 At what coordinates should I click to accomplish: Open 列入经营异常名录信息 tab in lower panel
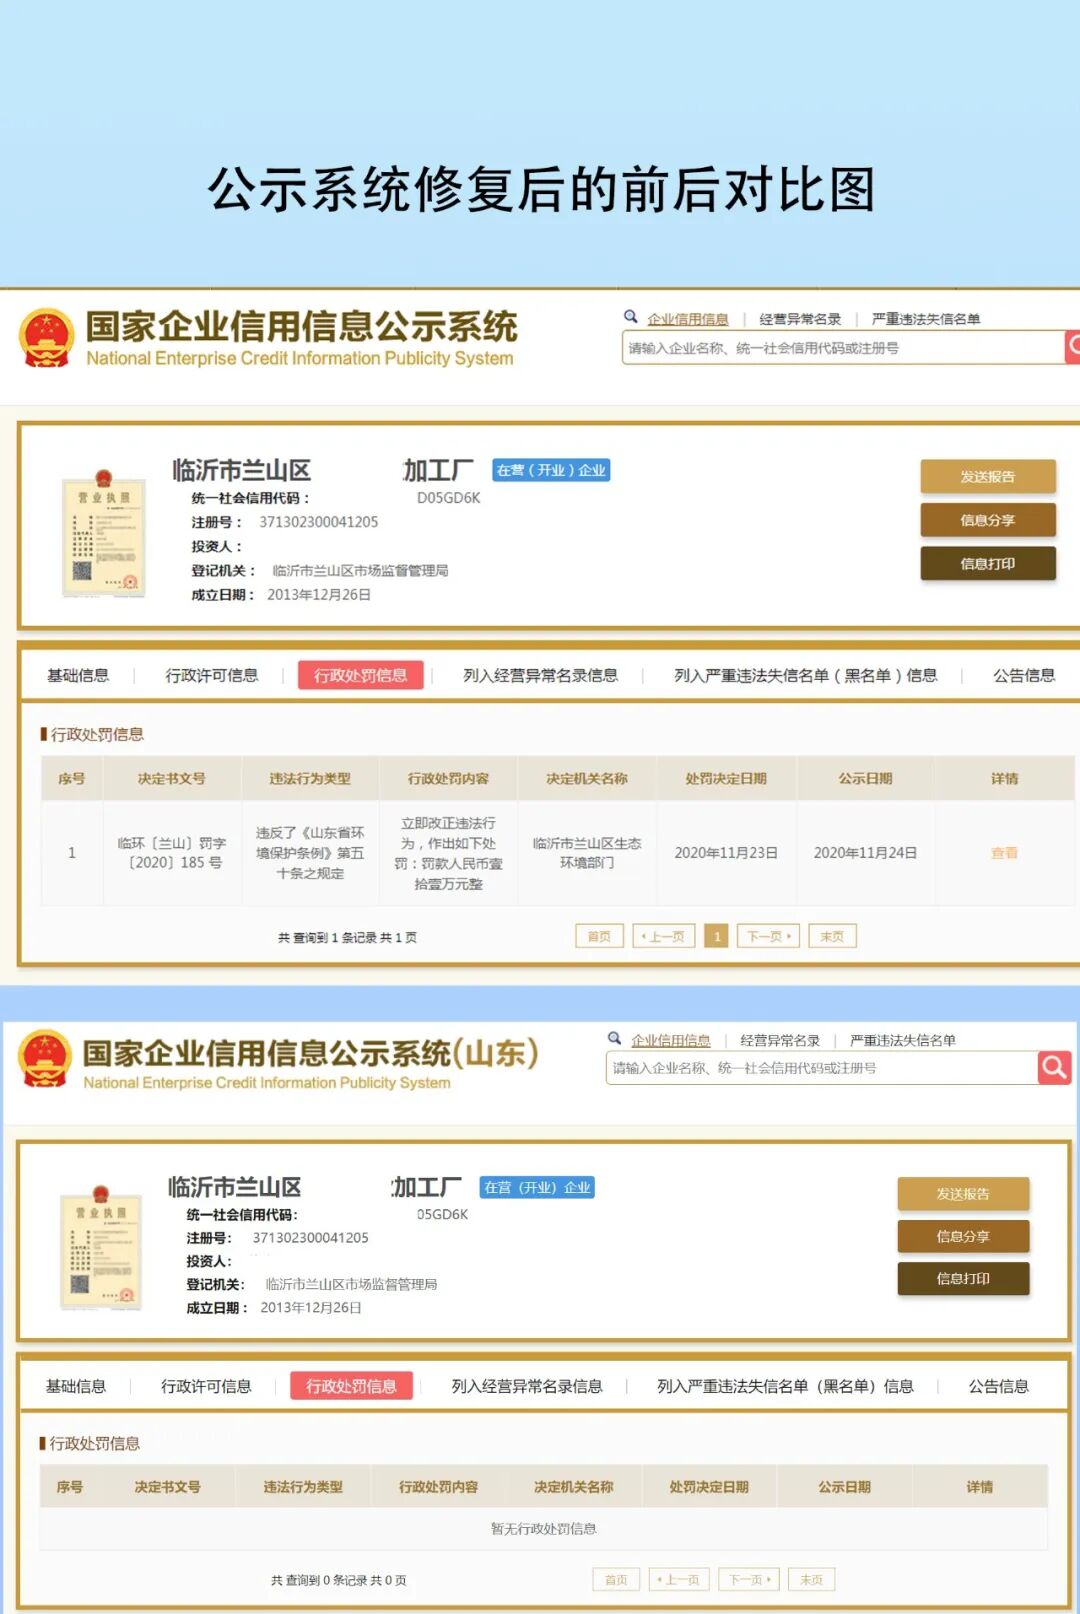click(x=527, y=1386)
